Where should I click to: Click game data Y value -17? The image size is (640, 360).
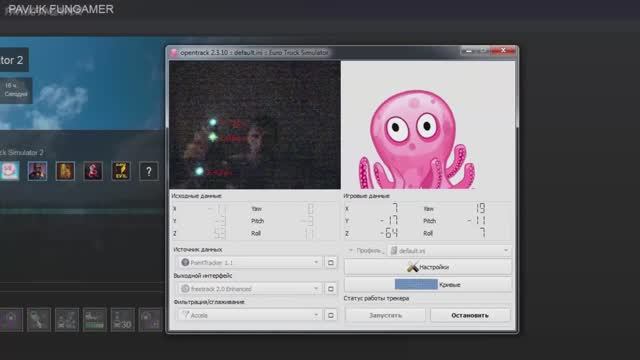coord(389,221)
